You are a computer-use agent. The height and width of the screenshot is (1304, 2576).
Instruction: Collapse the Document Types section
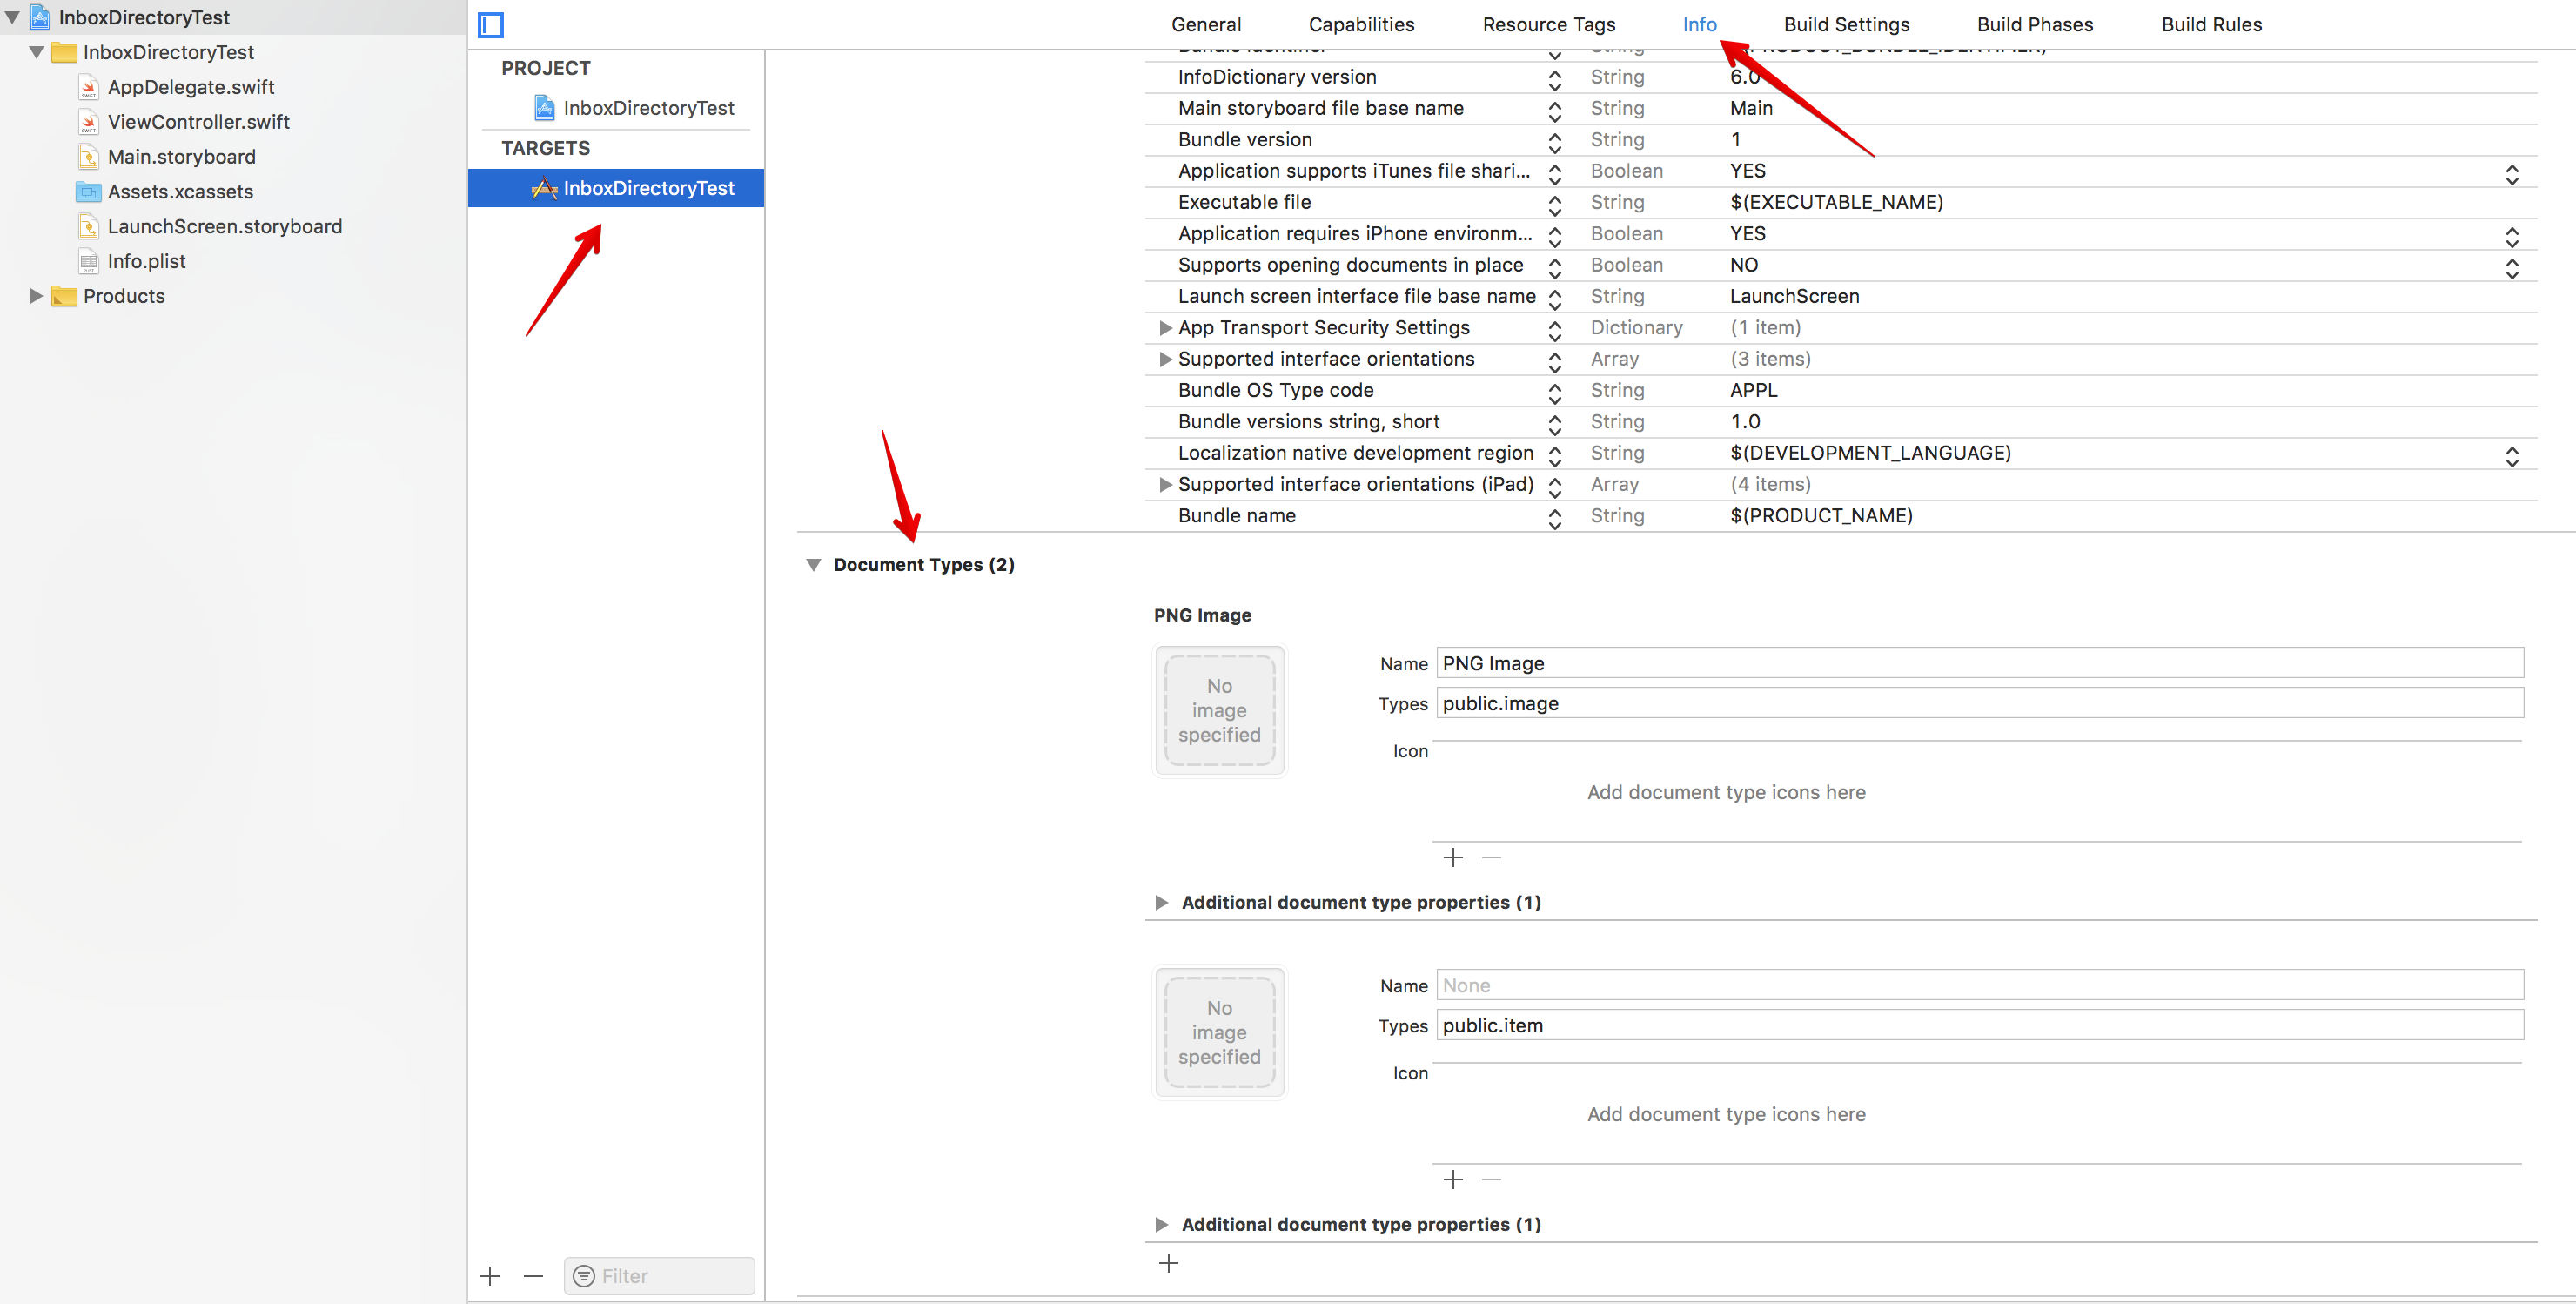(813, 565)
